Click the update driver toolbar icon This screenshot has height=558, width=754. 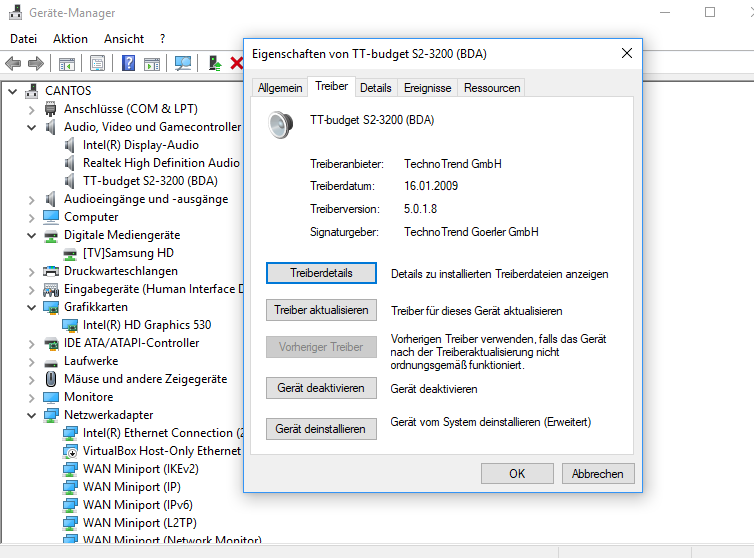pos(214,63)
